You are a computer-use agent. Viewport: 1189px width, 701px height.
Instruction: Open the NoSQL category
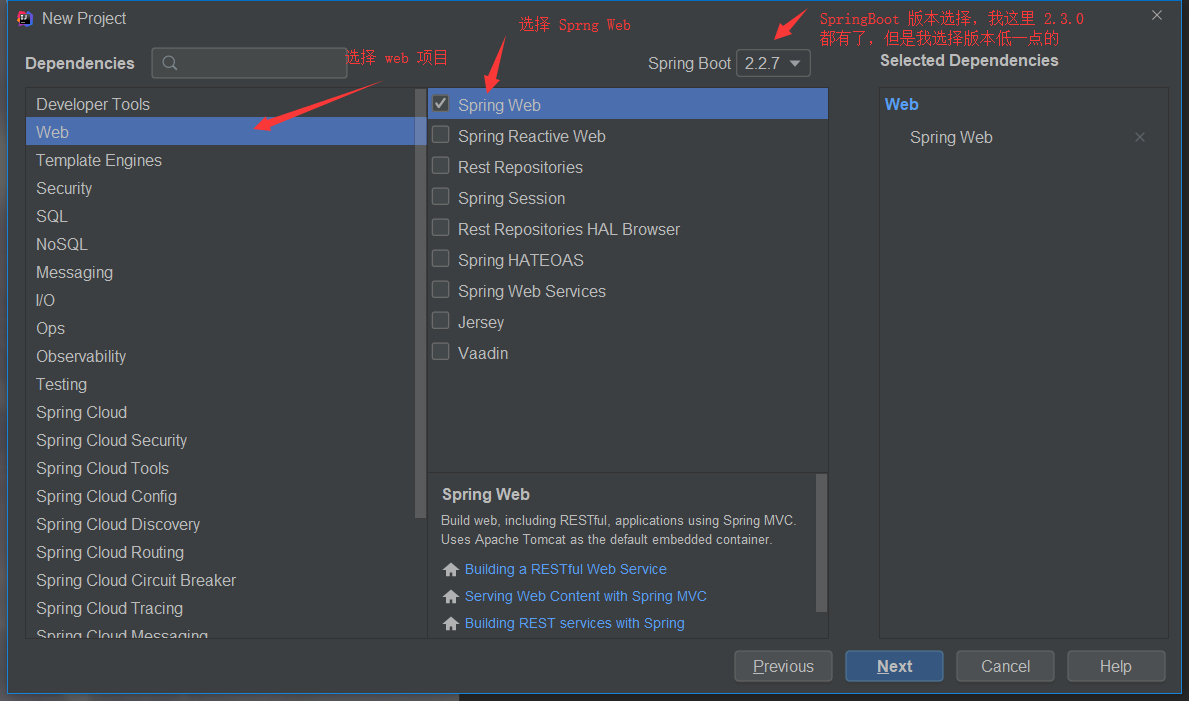220,244
